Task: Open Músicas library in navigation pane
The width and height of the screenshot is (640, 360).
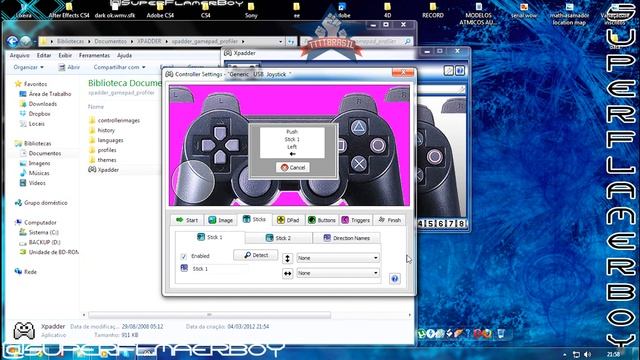Action: (35, 173)
